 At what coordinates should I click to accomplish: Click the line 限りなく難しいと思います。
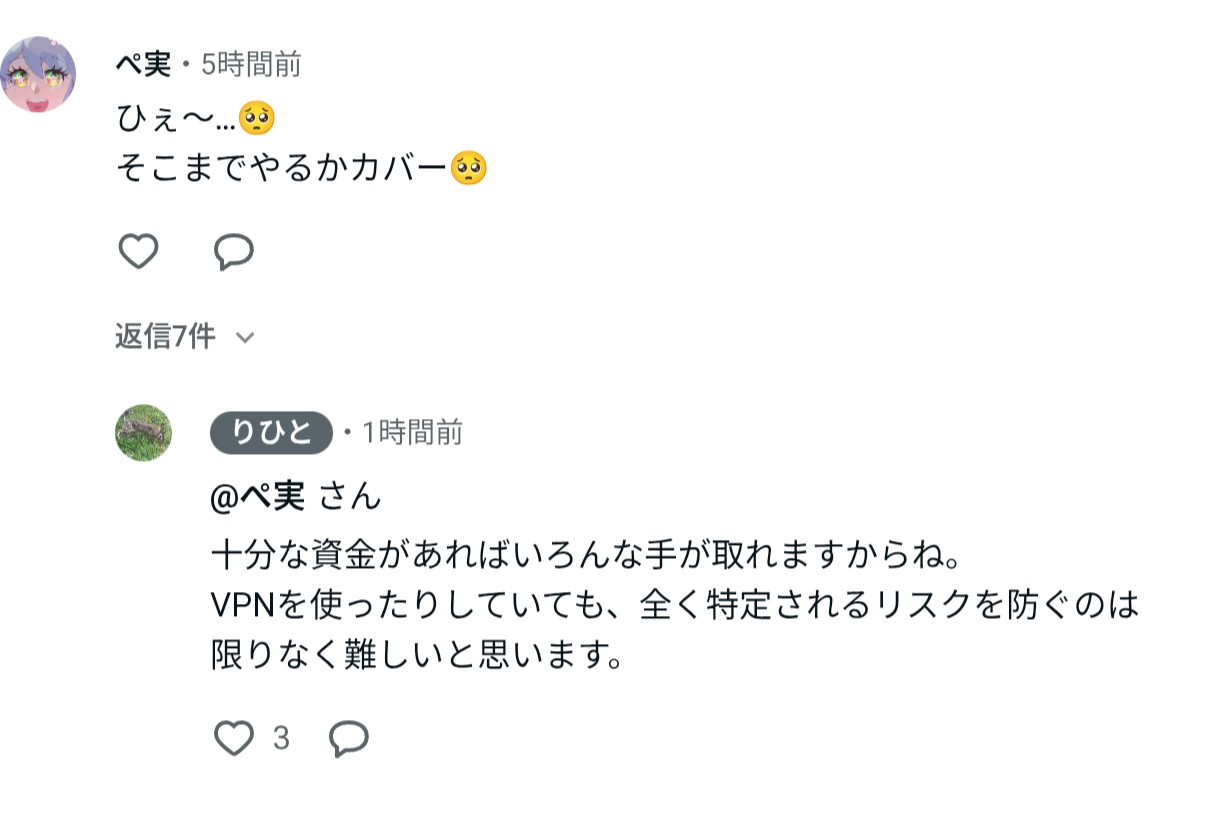pos(417,655)
